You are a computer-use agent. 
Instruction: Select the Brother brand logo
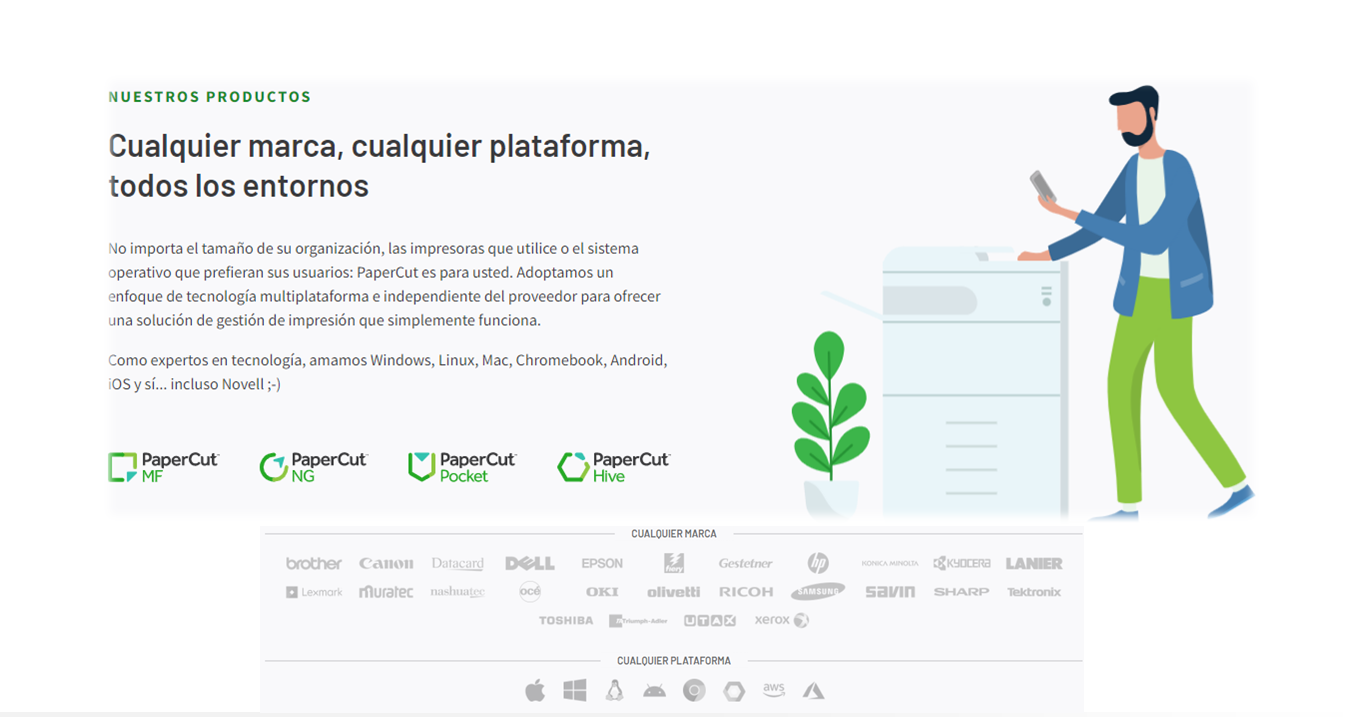[313, 563]
